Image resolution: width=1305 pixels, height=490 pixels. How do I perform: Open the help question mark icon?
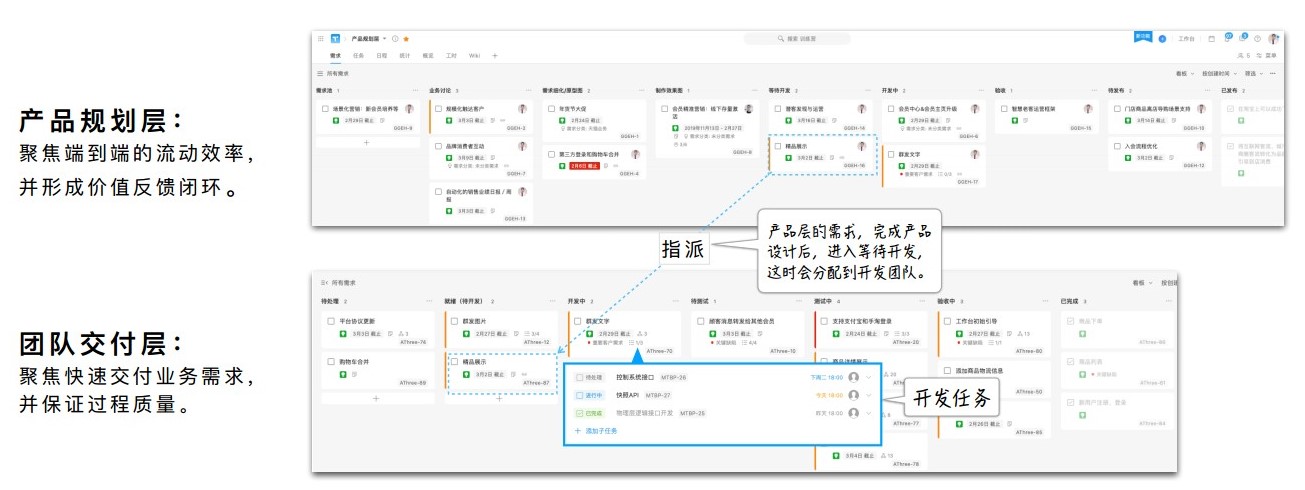coord(1257,39)
